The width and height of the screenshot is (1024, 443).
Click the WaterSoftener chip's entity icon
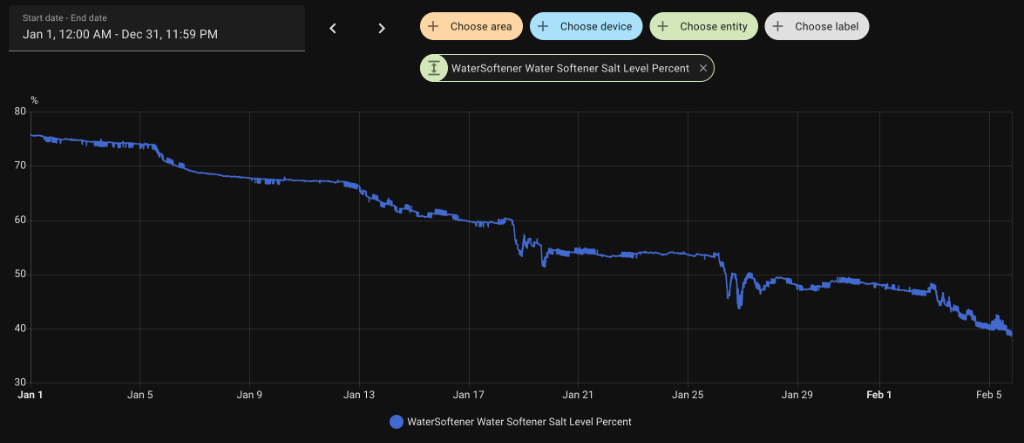coord(434,68)
